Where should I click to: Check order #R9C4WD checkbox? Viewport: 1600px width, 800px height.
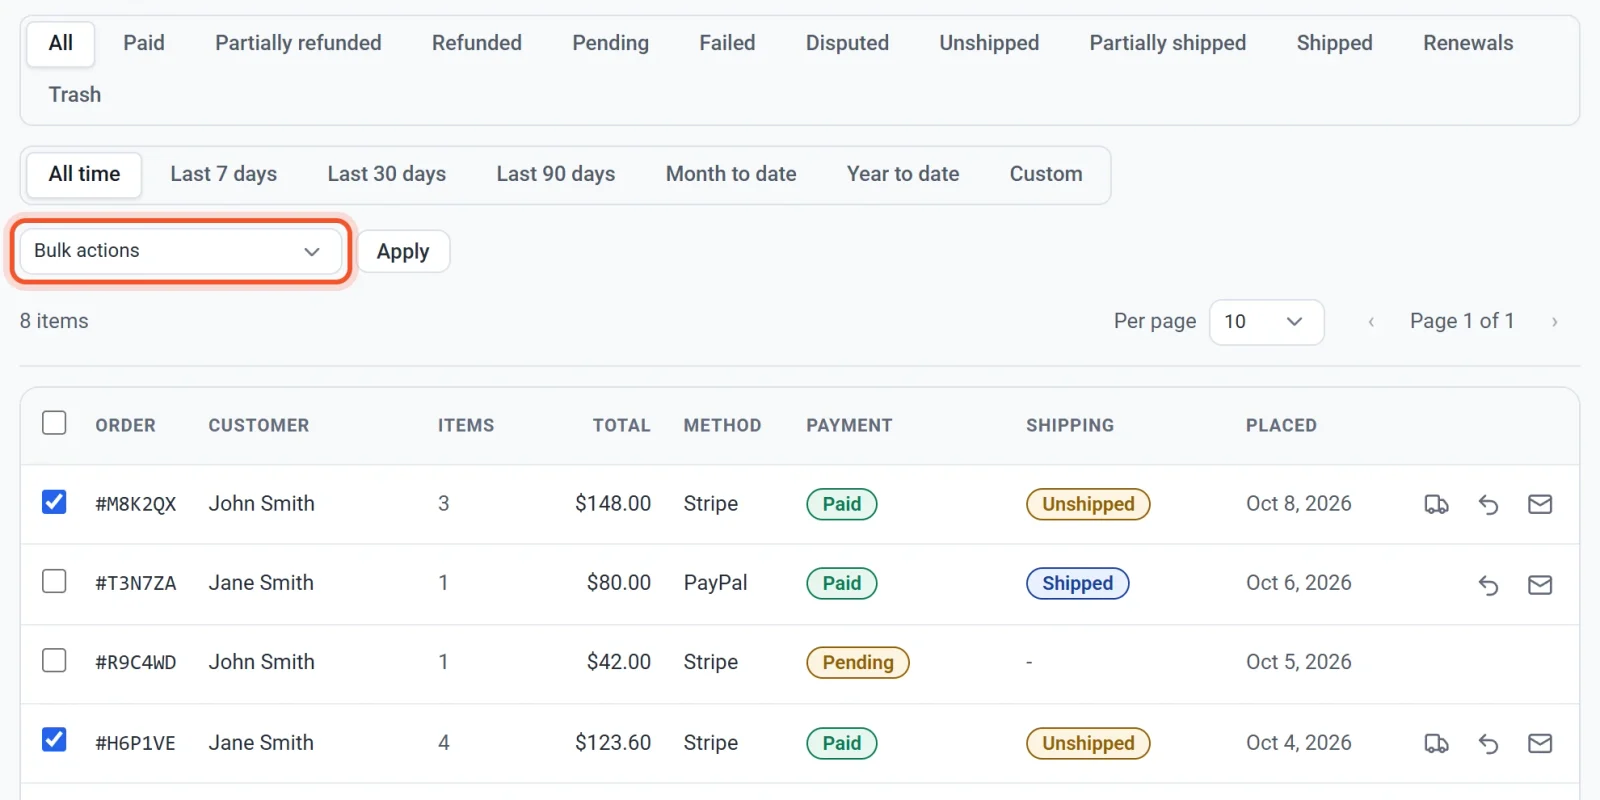[x=54, y=660]
